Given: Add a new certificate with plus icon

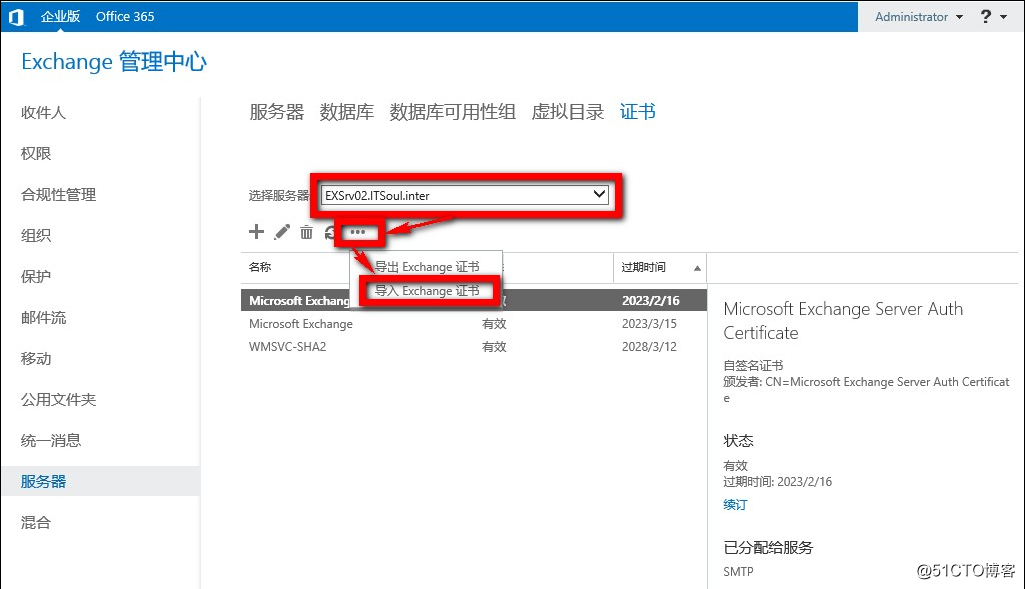Looking at the screenshot, I should [256, 231].
